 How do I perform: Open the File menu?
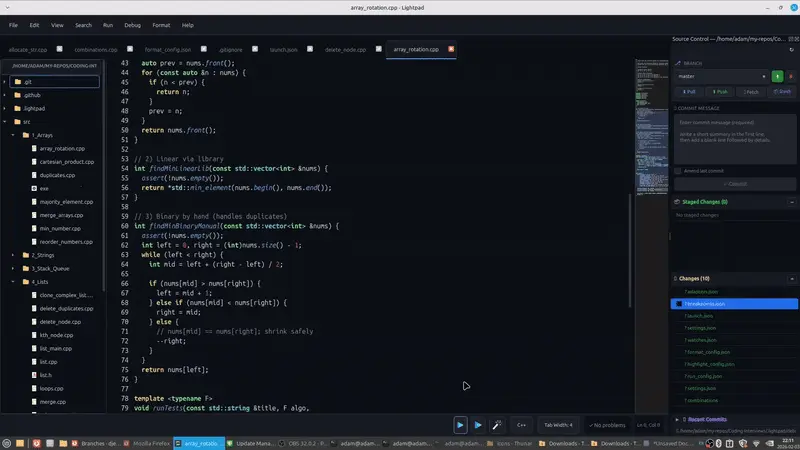pos(13,25)
